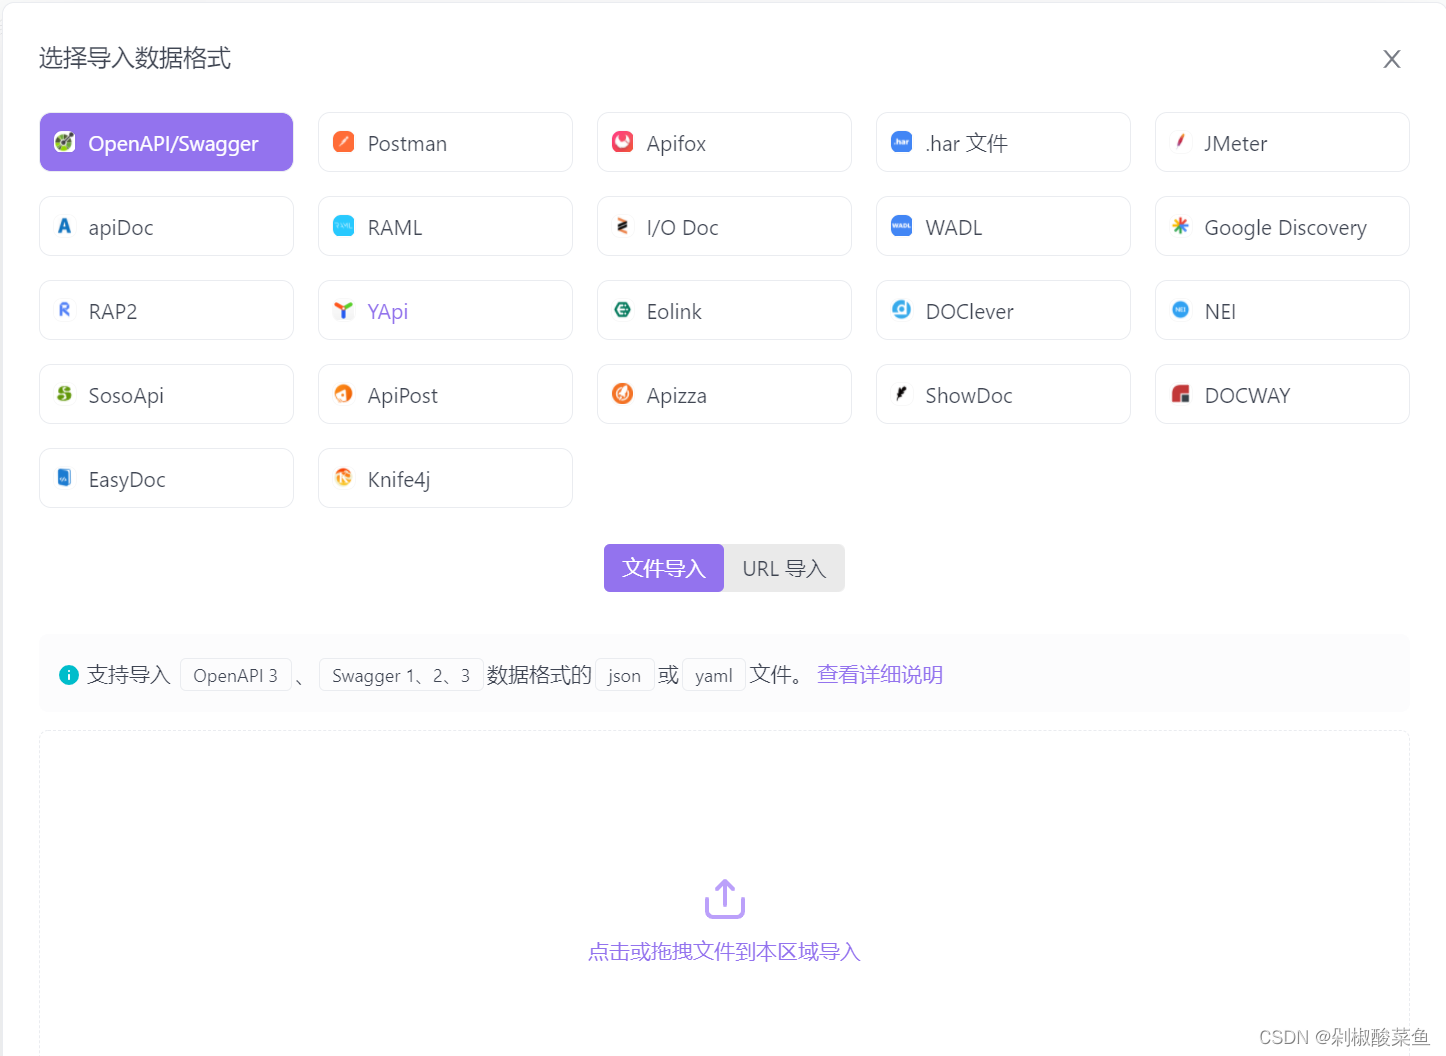Click the .har file icon
This screenshot has height=1056, width=1446.
coord(902,142)
